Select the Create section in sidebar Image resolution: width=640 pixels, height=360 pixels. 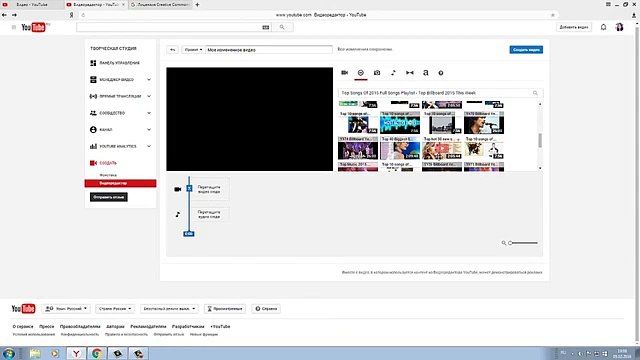(x=104, y=163)
